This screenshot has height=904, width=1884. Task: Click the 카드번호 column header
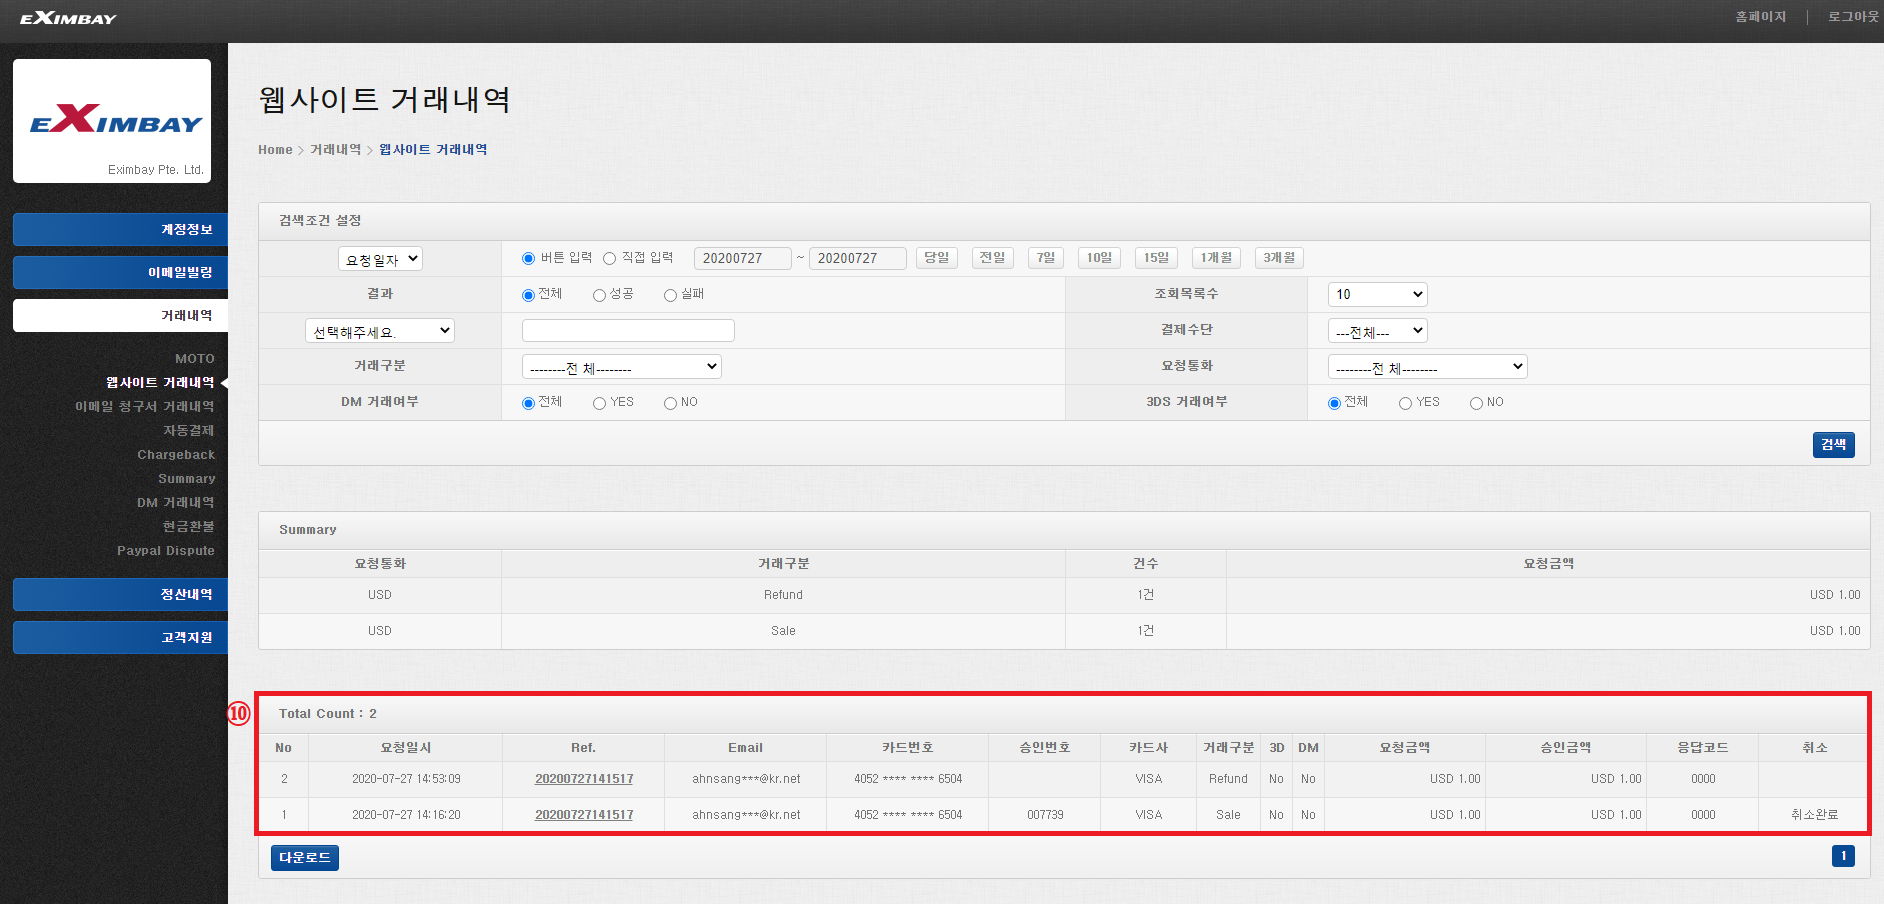pyautogui.click(x=907, y=748)
